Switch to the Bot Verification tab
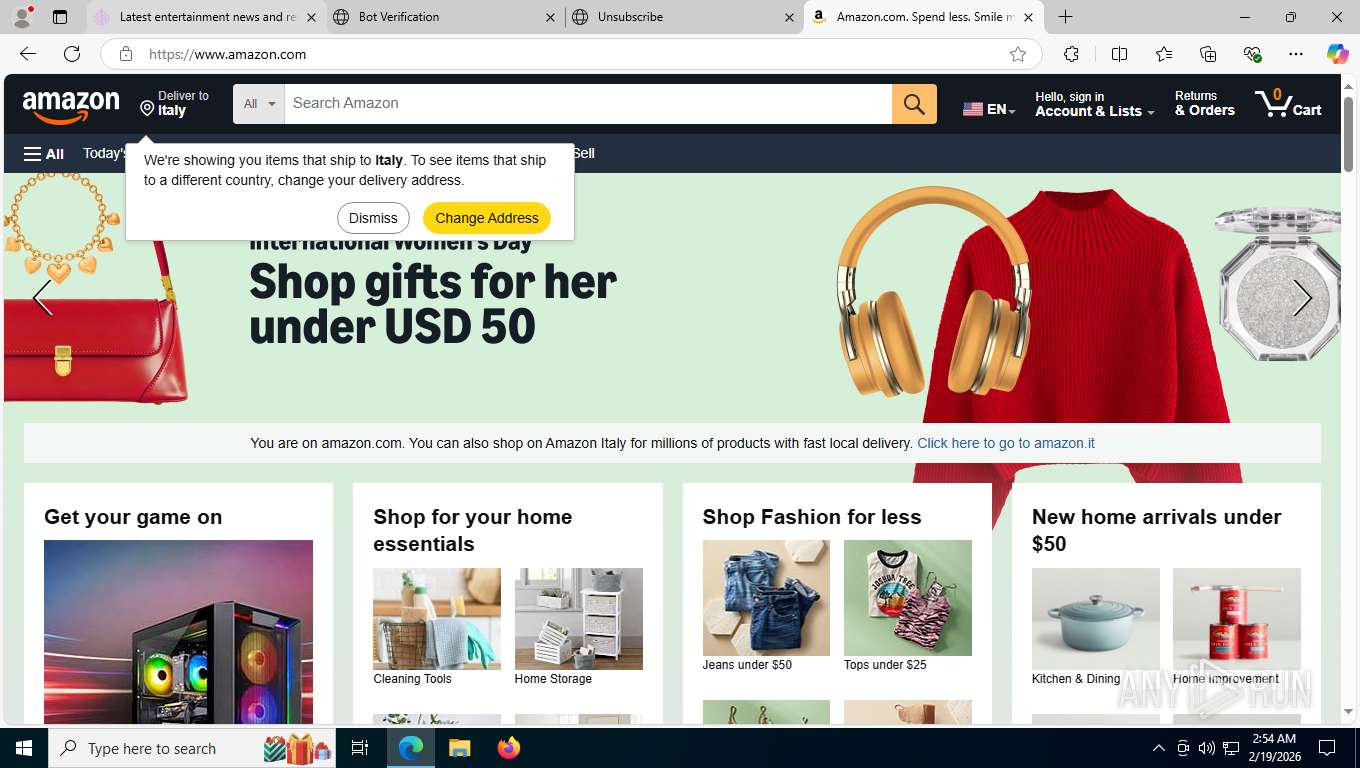The height and width of the screenshot is (768, 1360). tap(443, 17)
